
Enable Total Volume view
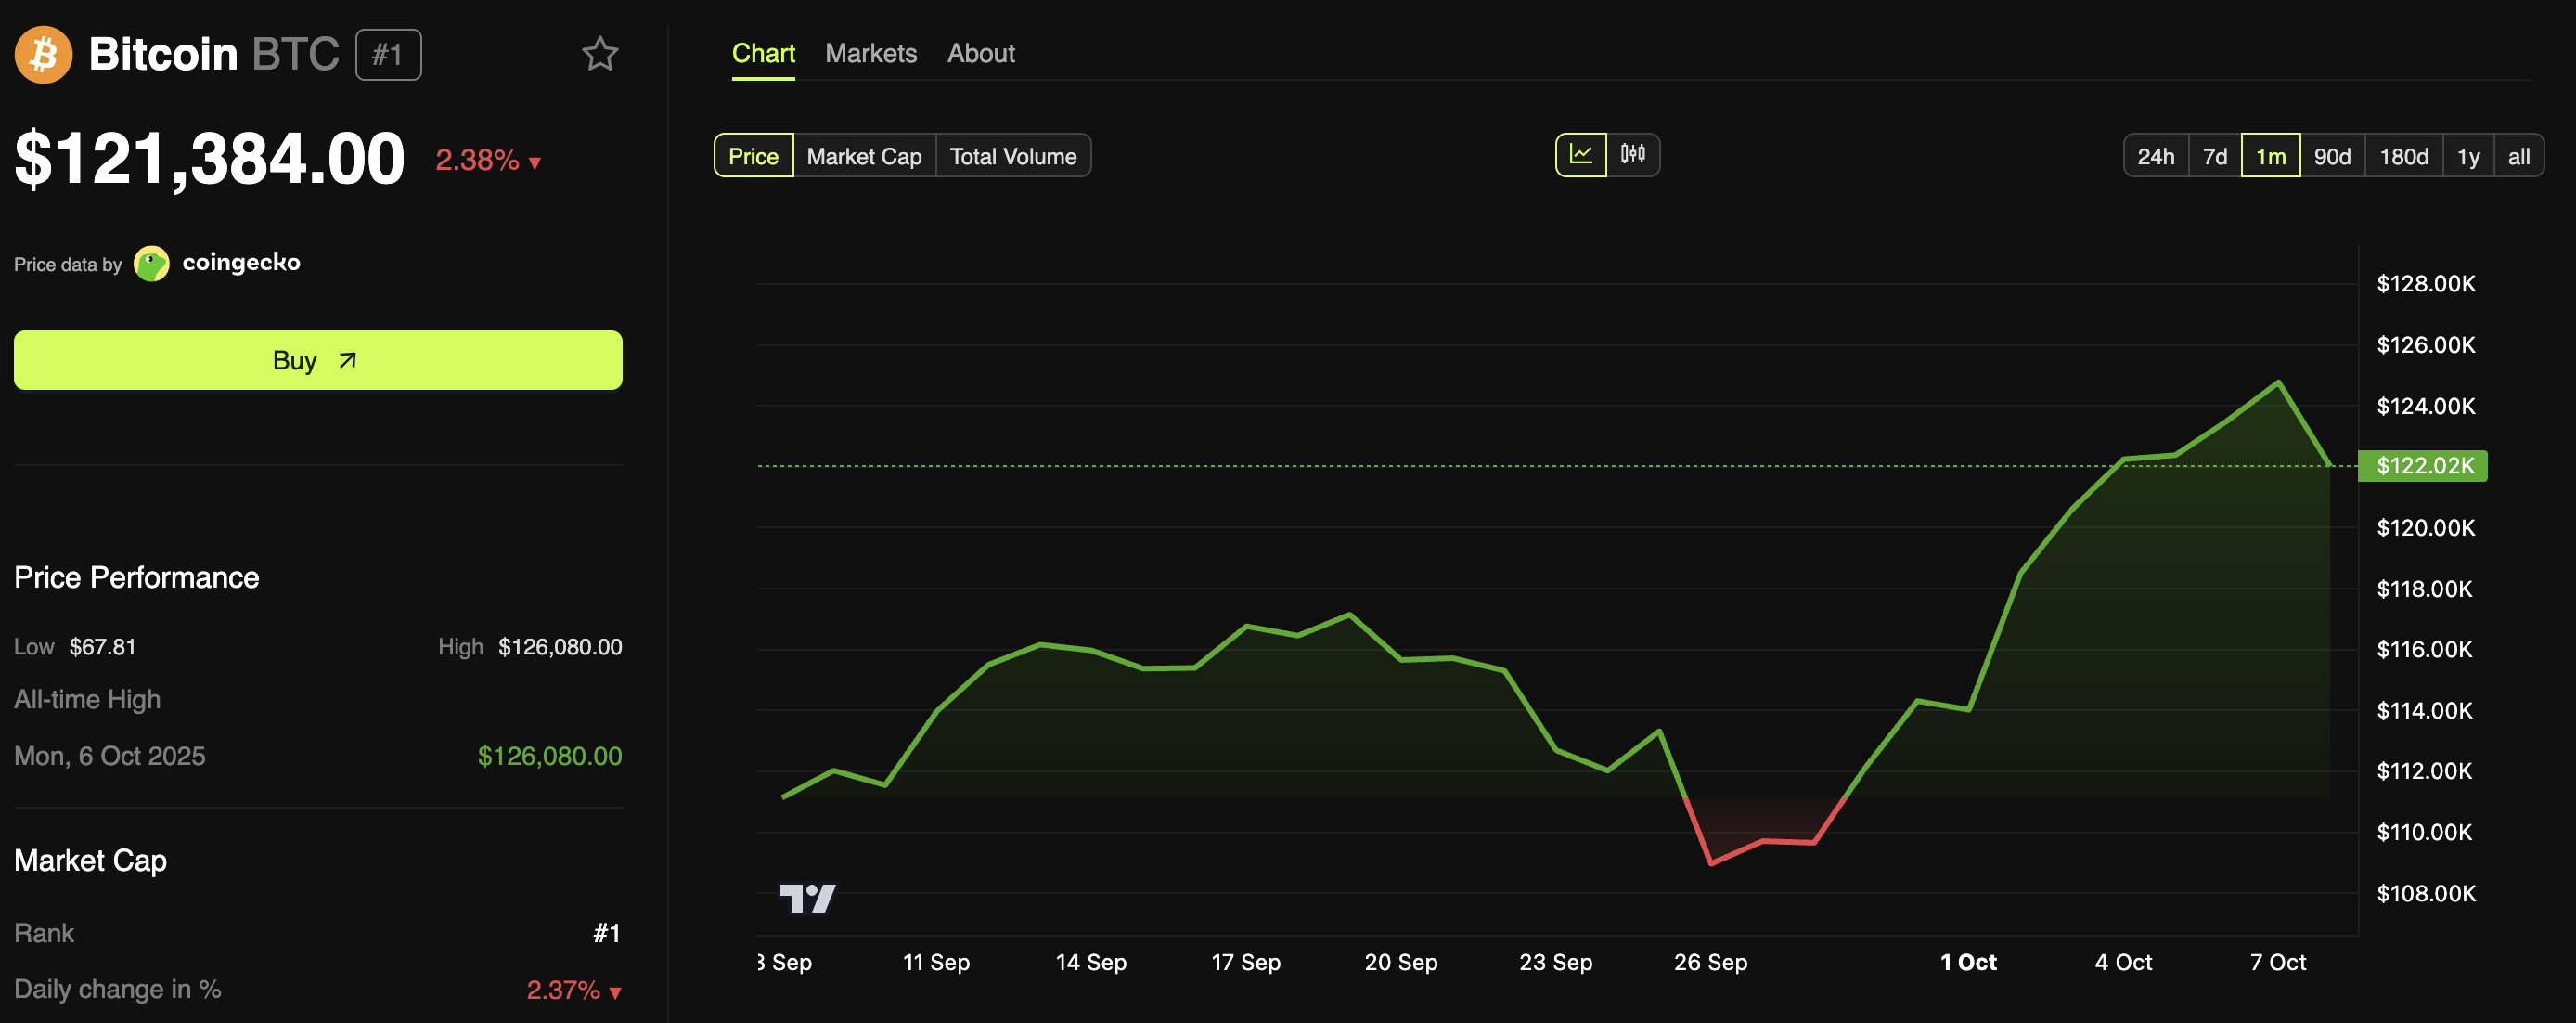1013,156
